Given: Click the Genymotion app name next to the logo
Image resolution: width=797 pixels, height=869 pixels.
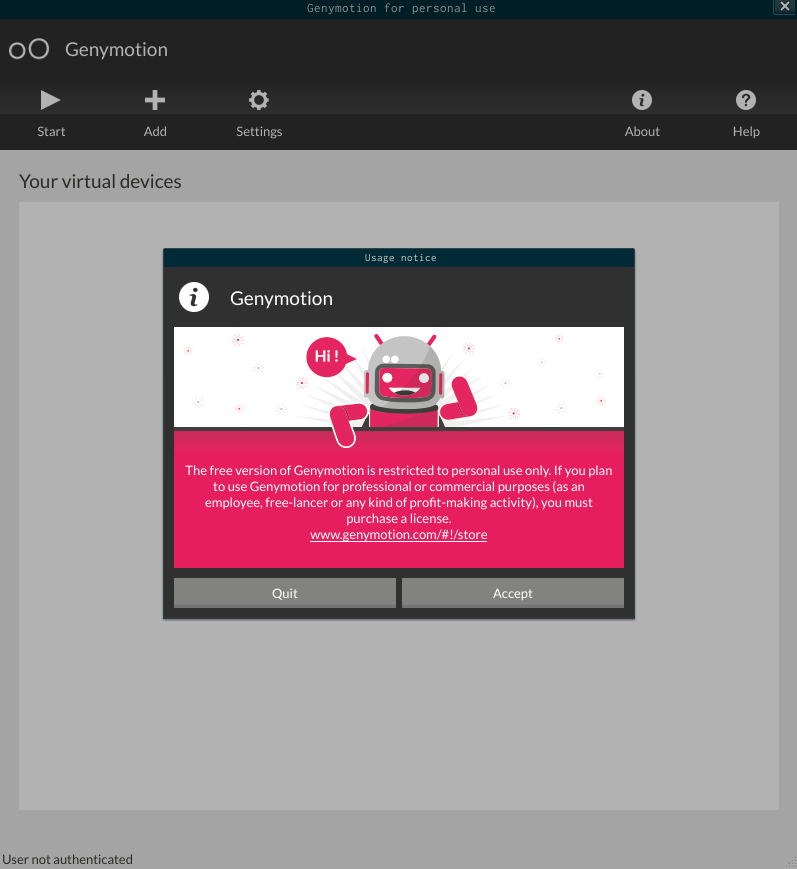Looking at the screenshot, I should click(116, 50).
